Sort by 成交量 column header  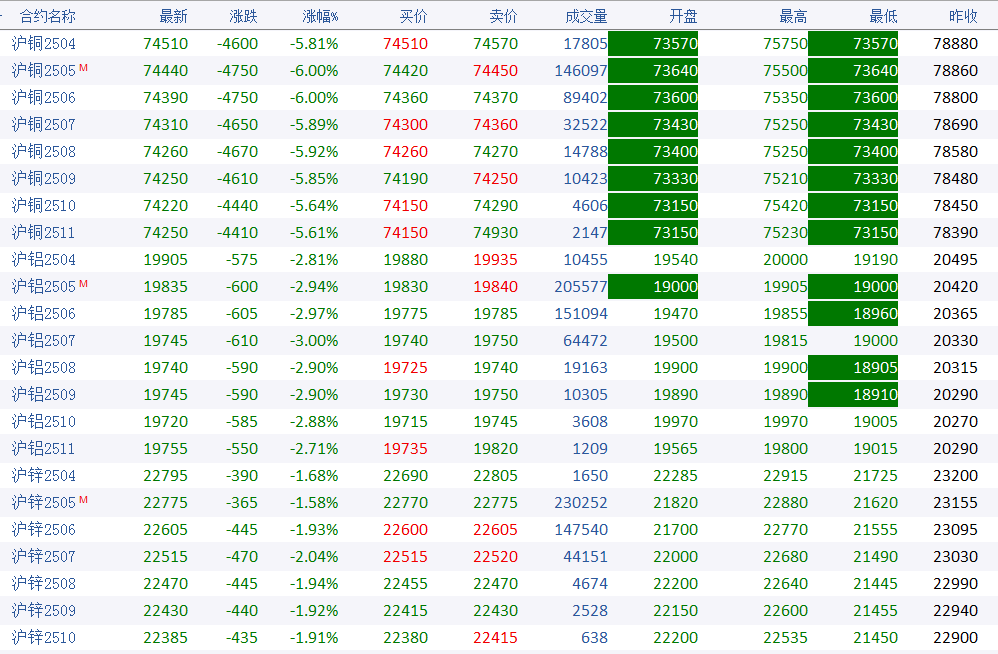pyautogui.click(x=586, y=16)
